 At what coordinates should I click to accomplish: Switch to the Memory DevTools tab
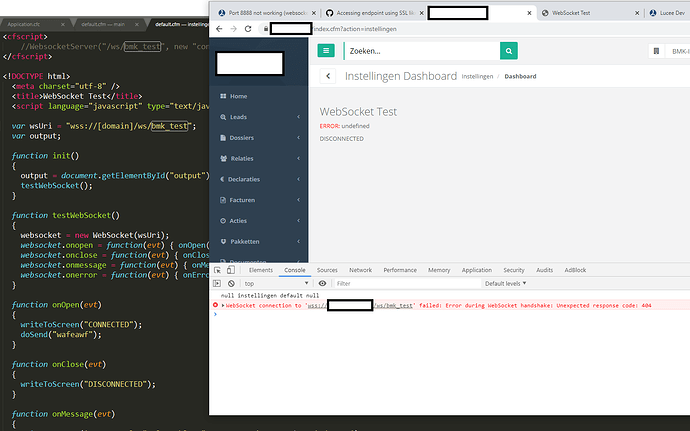(x=439, y=270)
